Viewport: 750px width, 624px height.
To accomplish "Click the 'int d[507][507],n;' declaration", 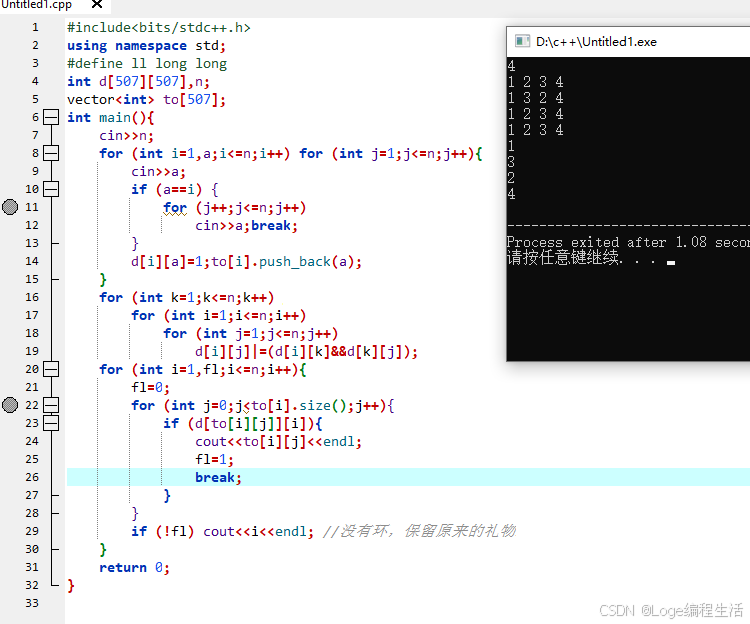I will coord(138,82).
